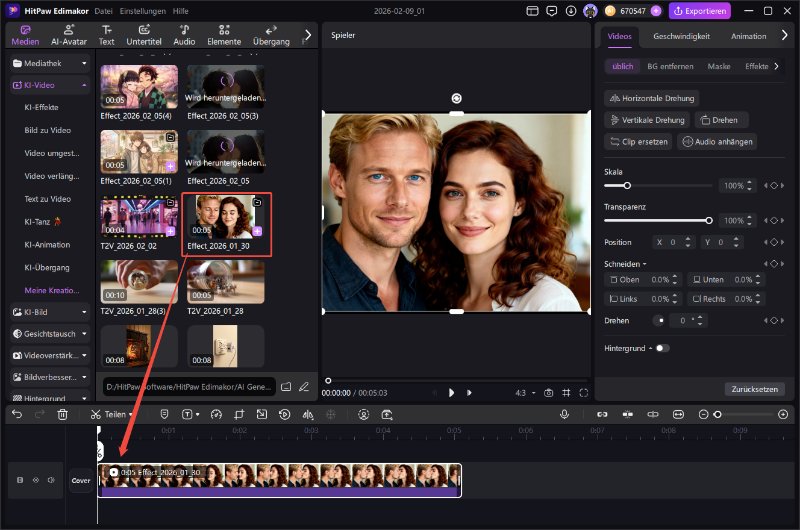800x530 pixels.
Task: Enter fullscreen preview in the player
Action: pos(584,393)
